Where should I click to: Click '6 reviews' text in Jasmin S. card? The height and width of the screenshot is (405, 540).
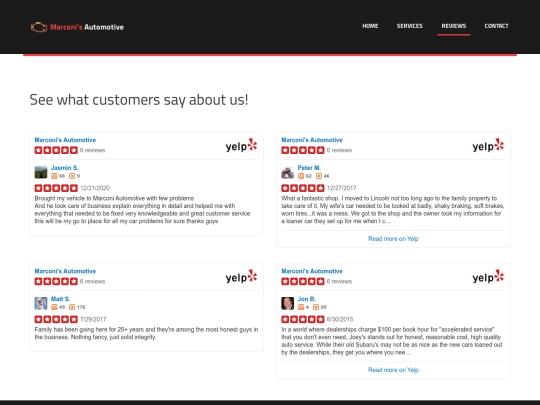coord(92,150)
